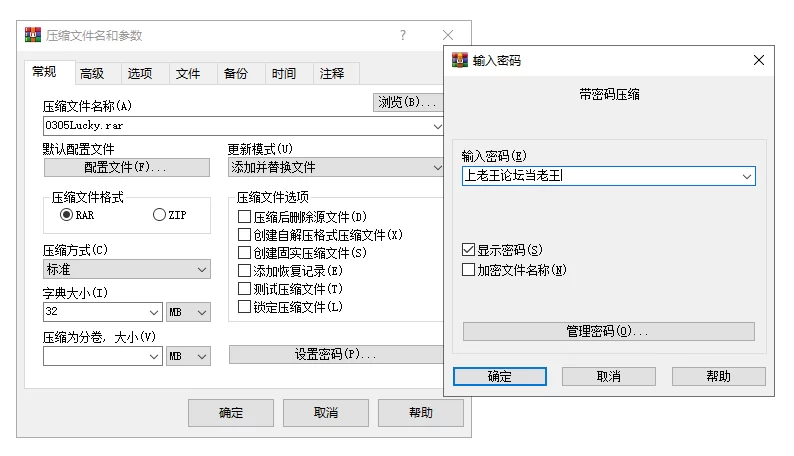Check 压缩后删除源文件 option
This screenshot has height=456, width=794.
[244, 217]
